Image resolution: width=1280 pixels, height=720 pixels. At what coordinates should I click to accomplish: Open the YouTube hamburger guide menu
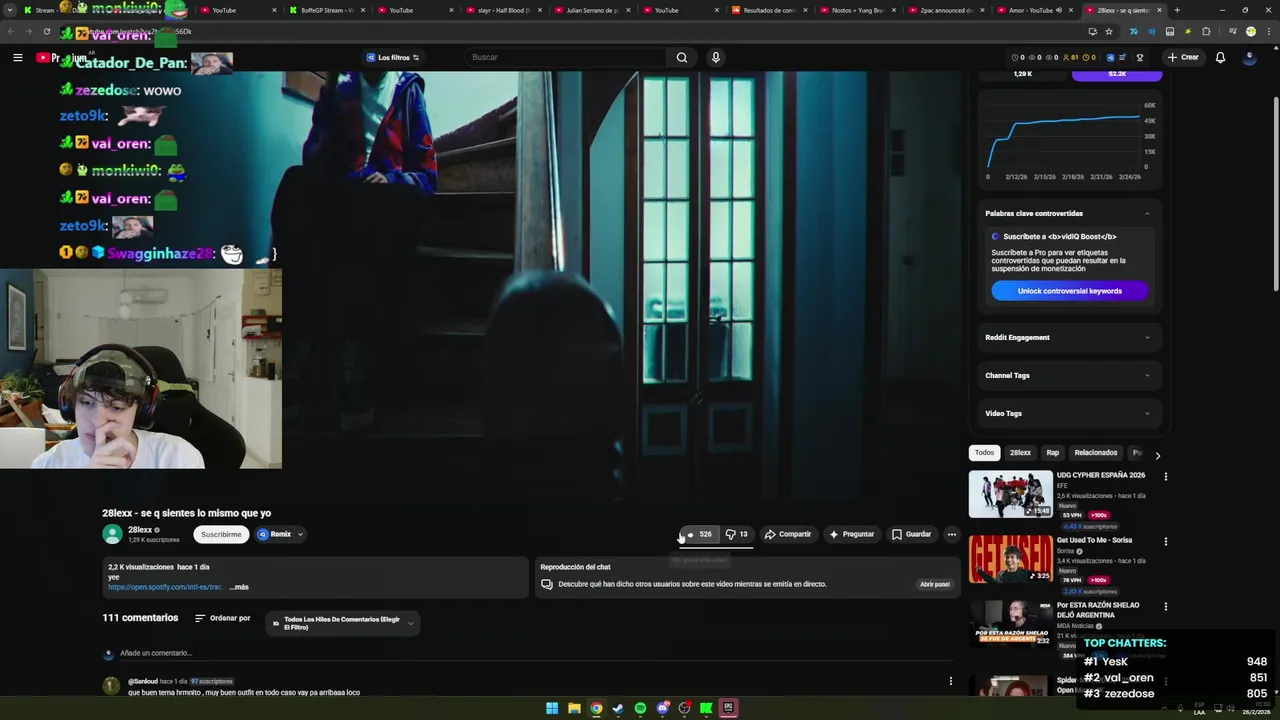pos(17,57)
